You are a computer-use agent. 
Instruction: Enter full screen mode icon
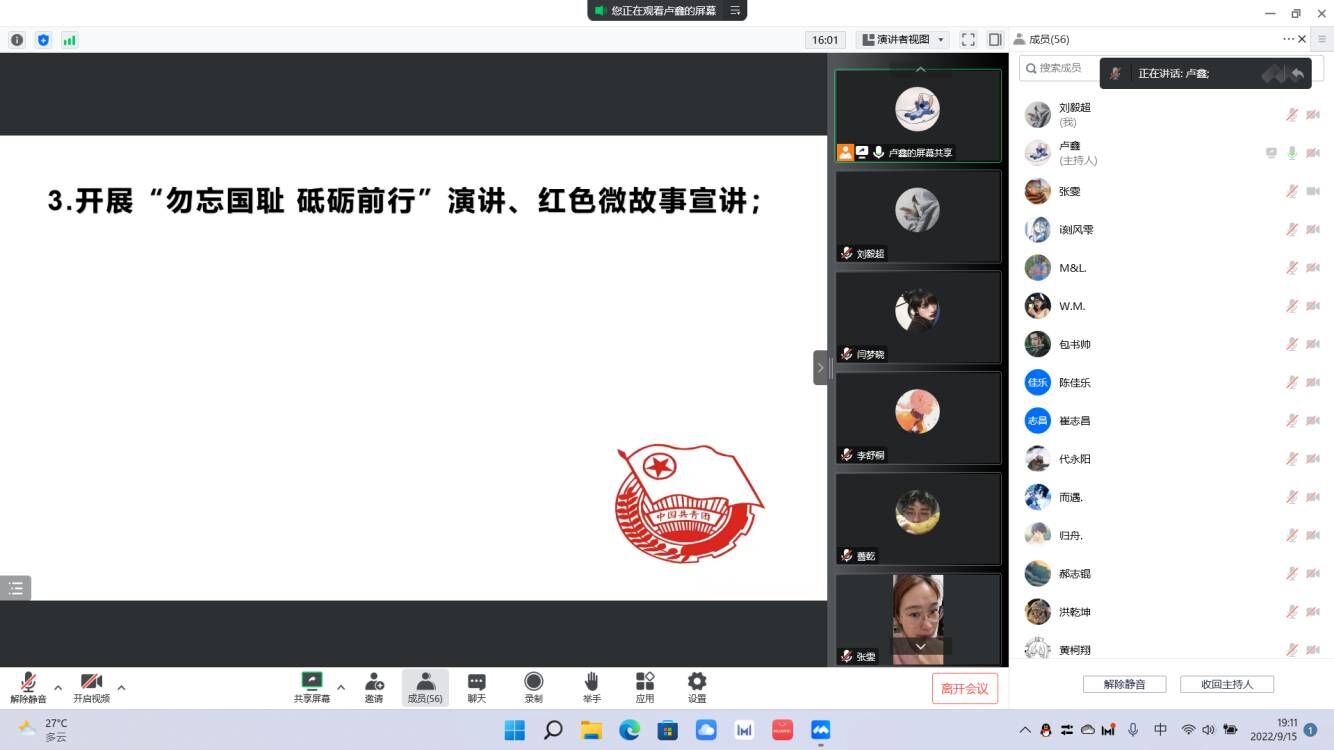(x=968, y=40)
